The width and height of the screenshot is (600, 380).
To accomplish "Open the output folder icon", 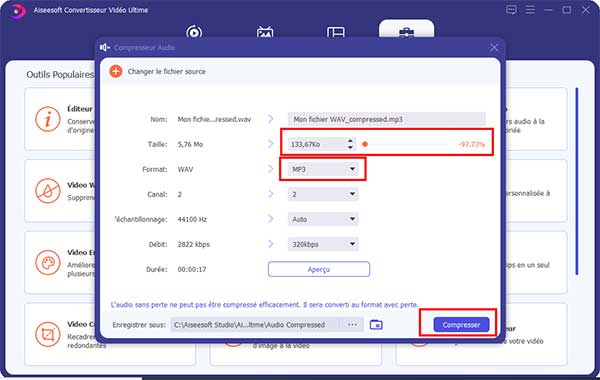I will tap(376, 325).
